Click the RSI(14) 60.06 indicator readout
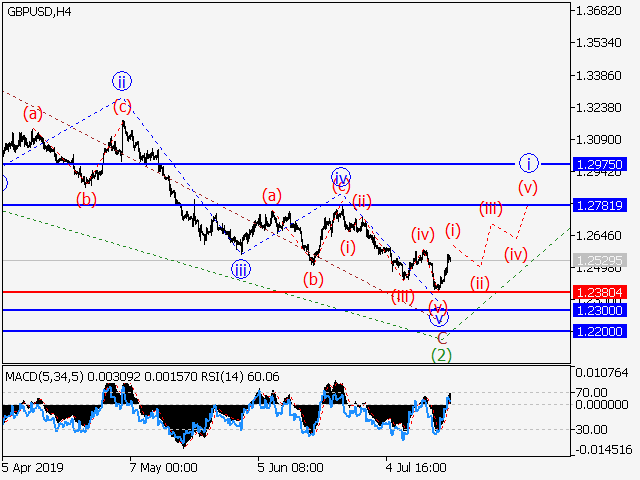Image resolution: width=640 pixels, height=480 pixels. 240,376
